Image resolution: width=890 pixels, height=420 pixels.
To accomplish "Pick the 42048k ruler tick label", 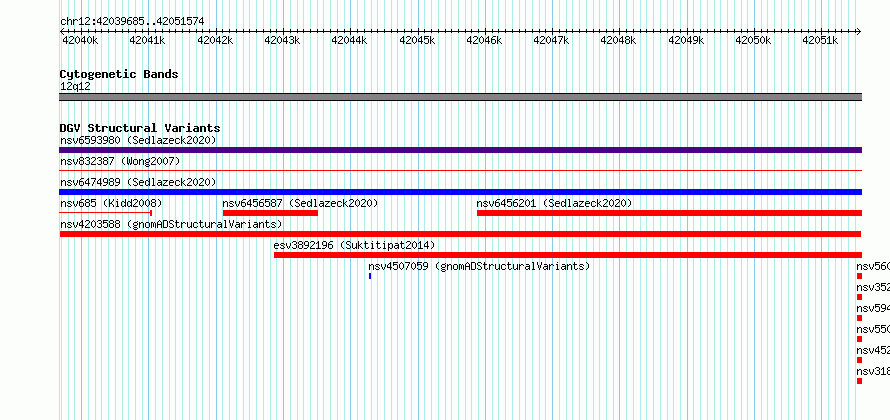I will [x=619, y=41].
